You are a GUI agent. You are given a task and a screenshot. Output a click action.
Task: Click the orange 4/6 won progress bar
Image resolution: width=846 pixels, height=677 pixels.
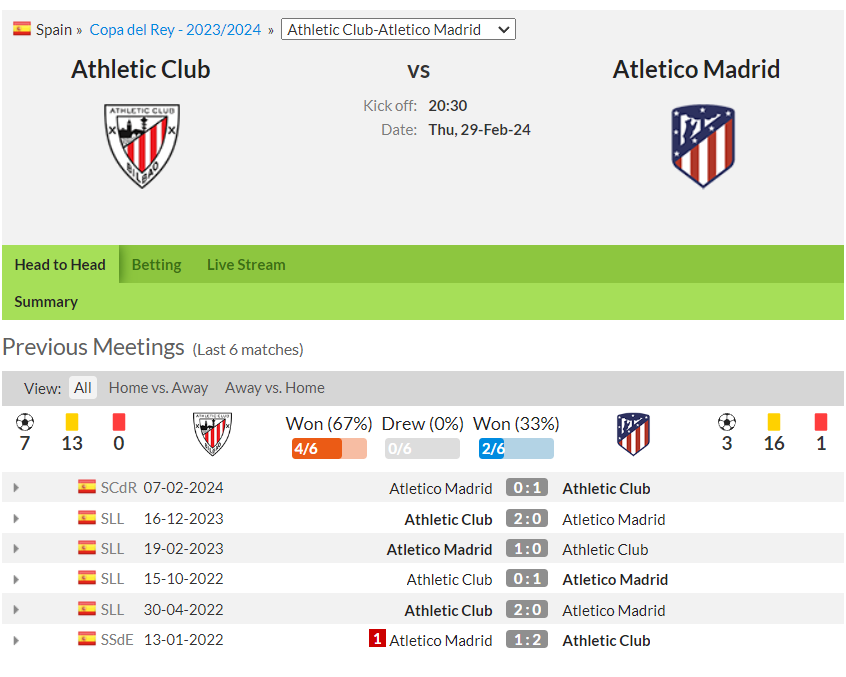329,448
